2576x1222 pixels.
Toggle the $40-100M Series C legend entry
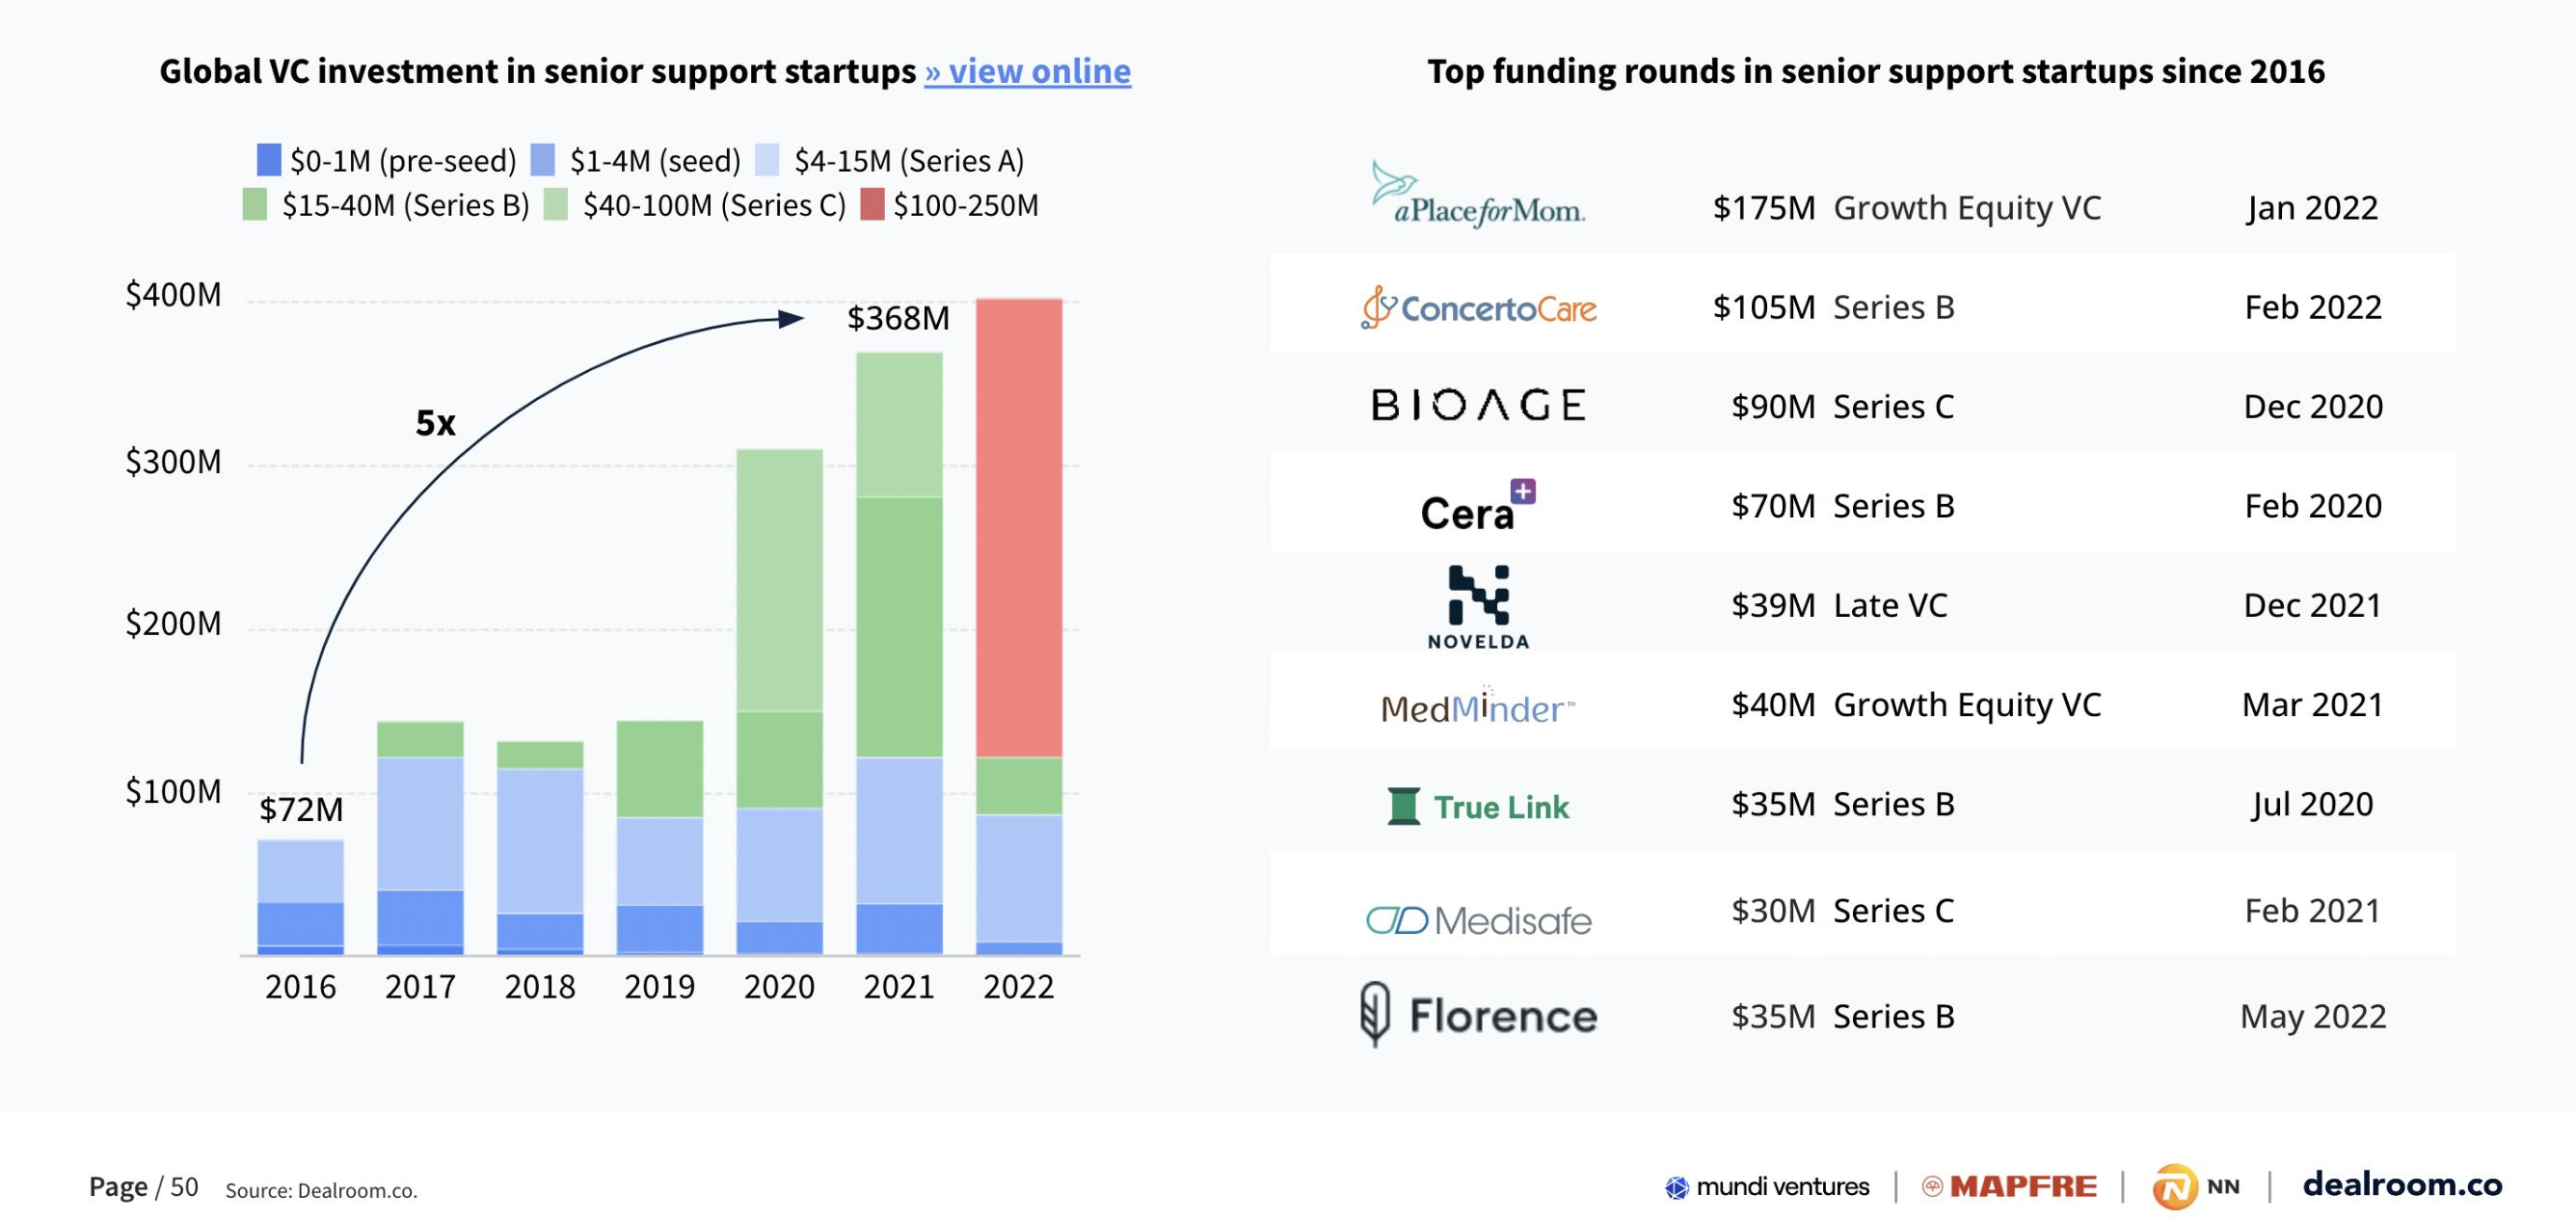696,205
